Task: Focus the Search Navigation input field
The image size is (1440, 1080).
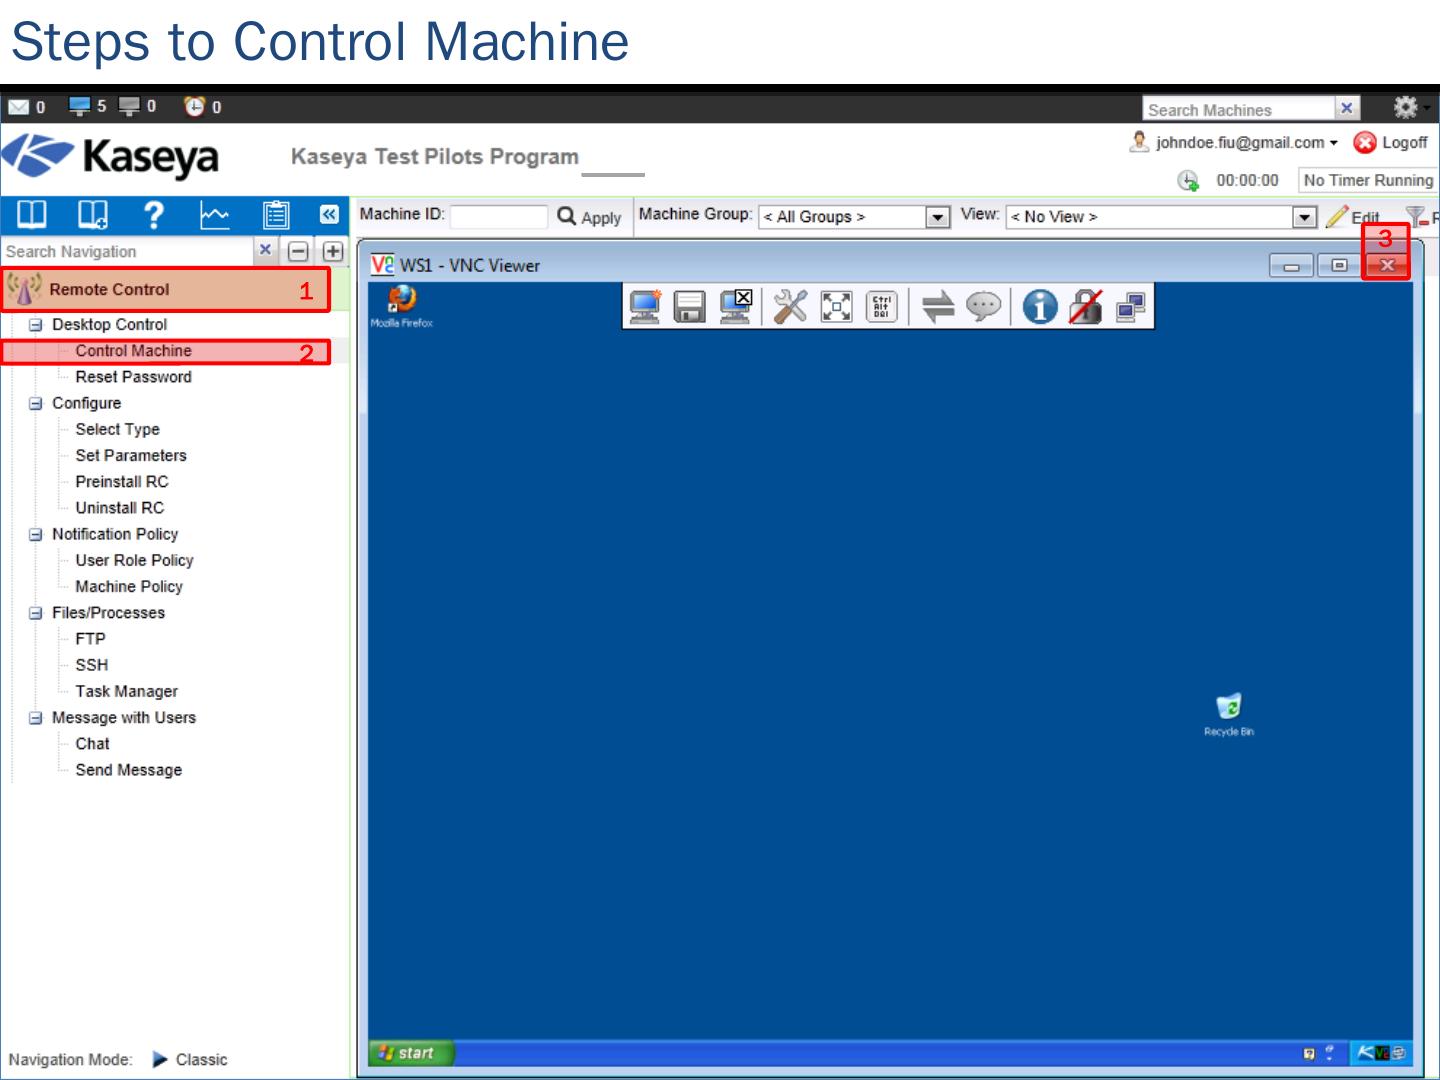Action: pos(127,252)
